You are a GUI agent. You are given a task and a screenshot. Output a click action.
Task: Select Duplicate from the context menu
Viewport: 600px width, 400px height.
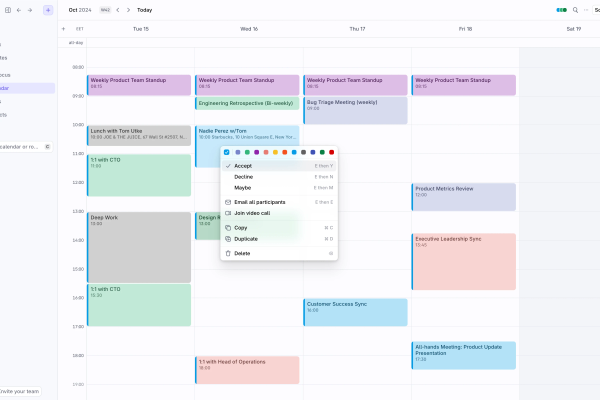pos(279,239)
